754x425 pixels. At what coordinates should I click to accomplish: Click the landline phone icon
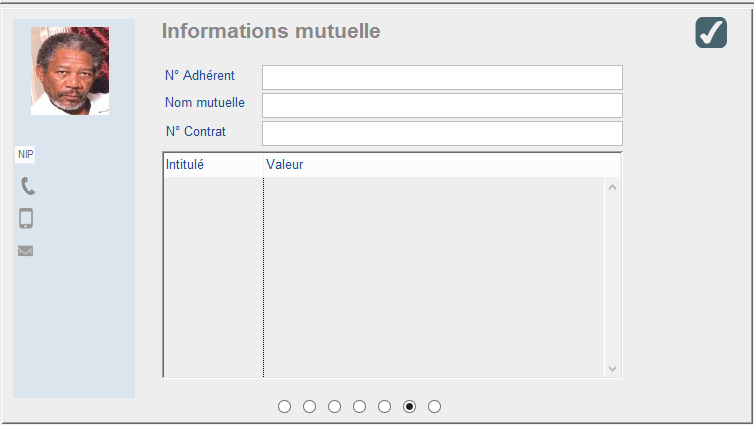[x=28, y=186]
